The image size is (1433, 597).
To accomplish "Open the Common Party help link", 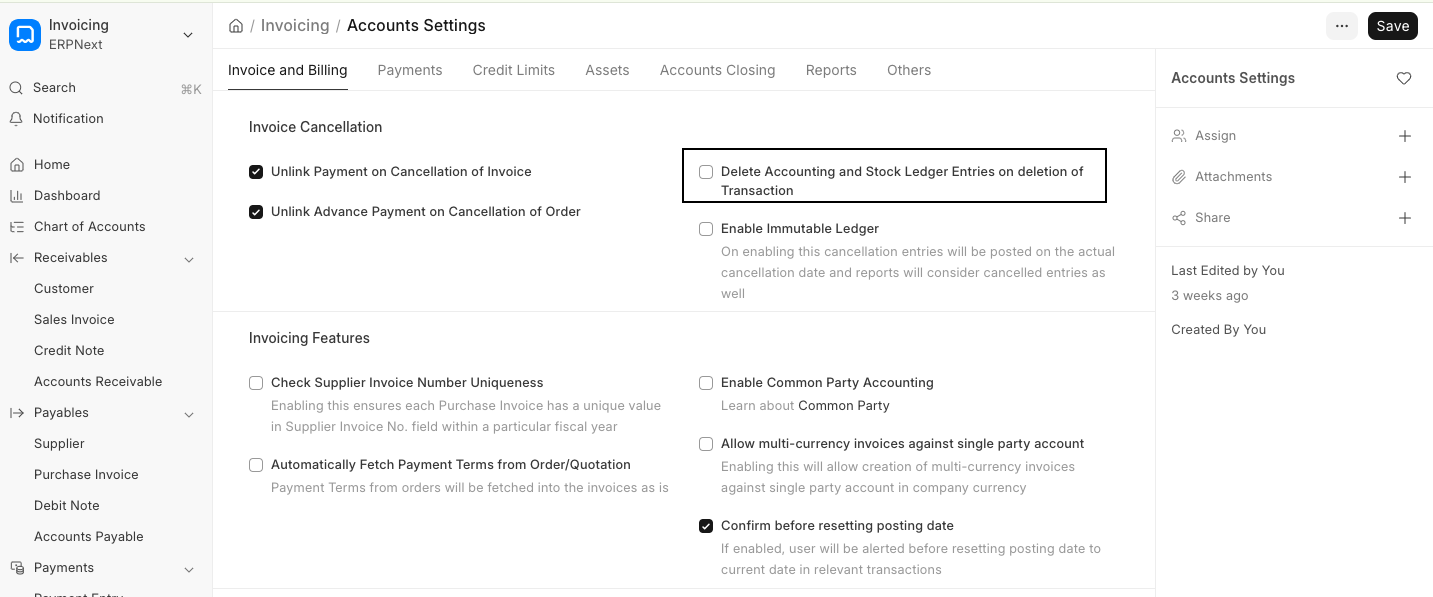I will coord(843,406).
